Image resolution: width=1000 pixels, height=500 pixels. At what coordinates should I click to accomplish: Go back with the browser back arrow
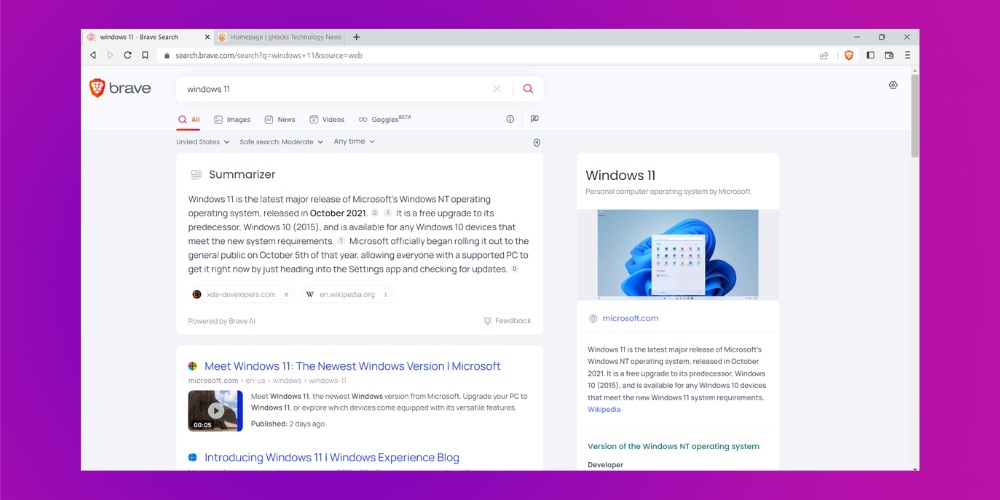(x=92, y=55)
